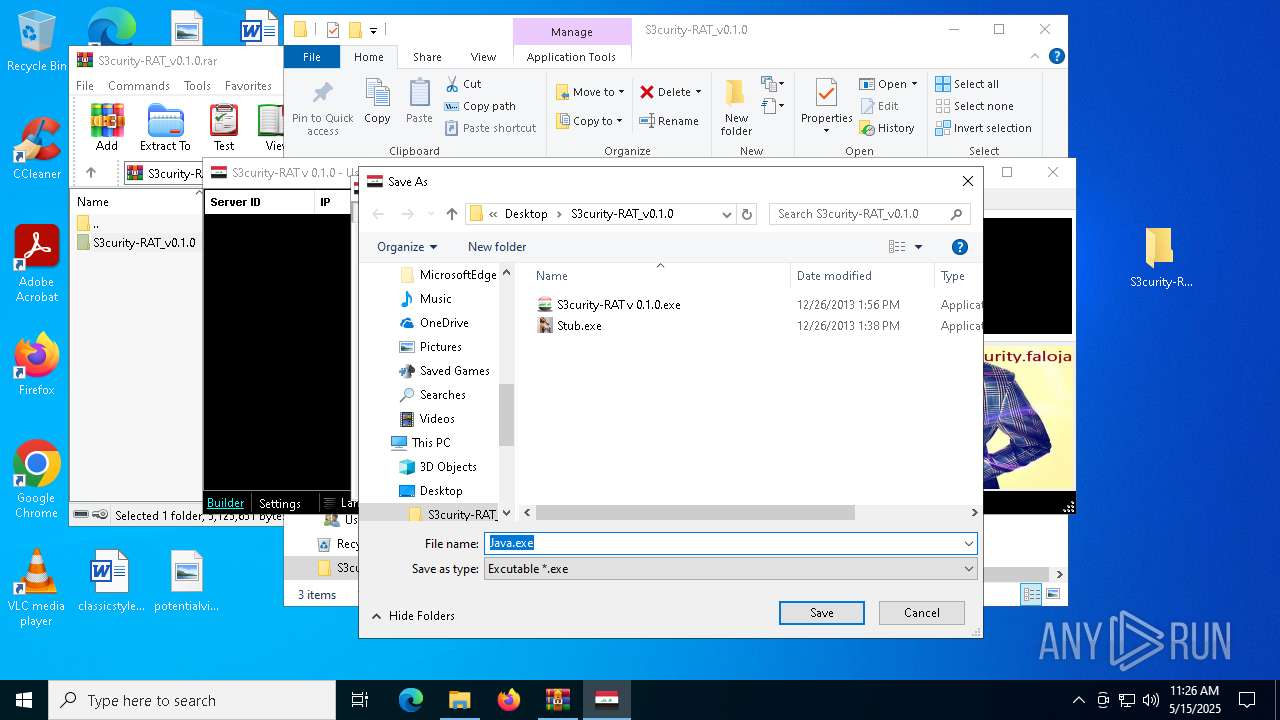
Task: Expand the File name history dropdown arrow
Action: tap(968, 543)
